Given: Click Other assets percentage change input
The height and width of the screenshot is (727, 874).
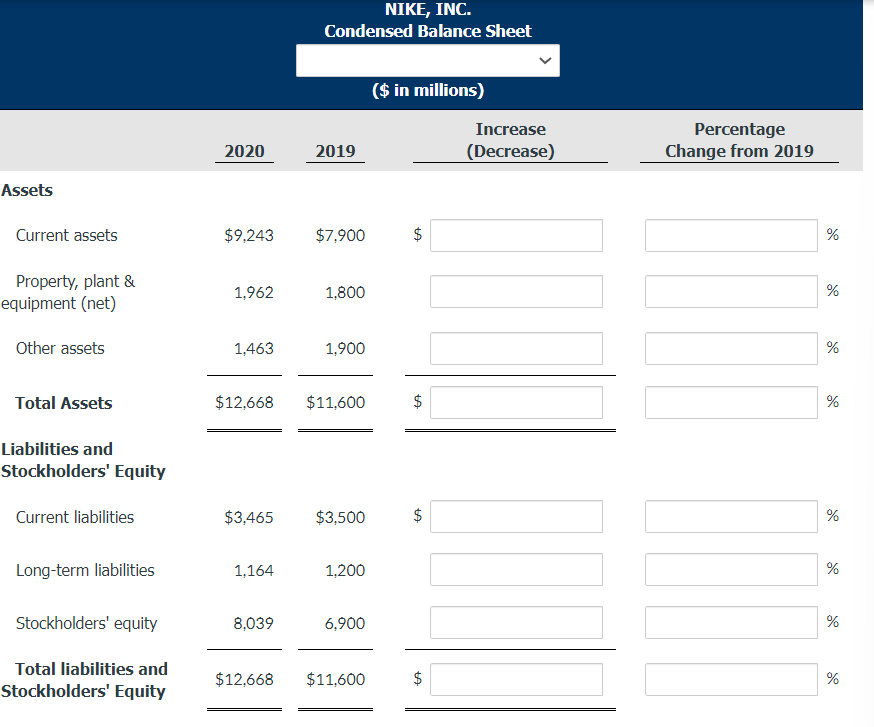Looking at the screenshot, I should pos(731,348).
